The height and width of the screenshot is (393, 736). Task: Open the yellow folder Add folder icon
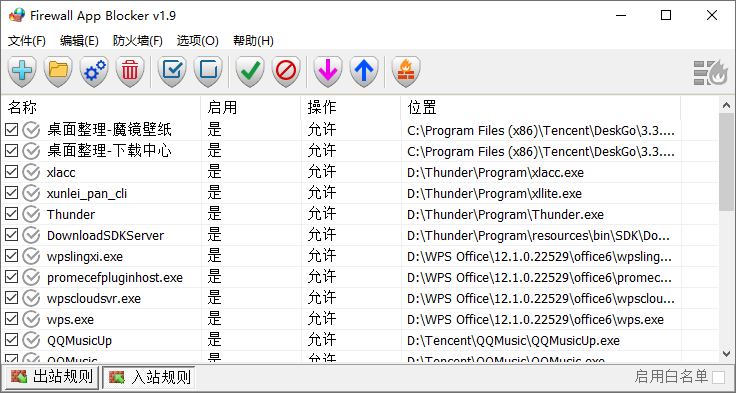(58, 71)
